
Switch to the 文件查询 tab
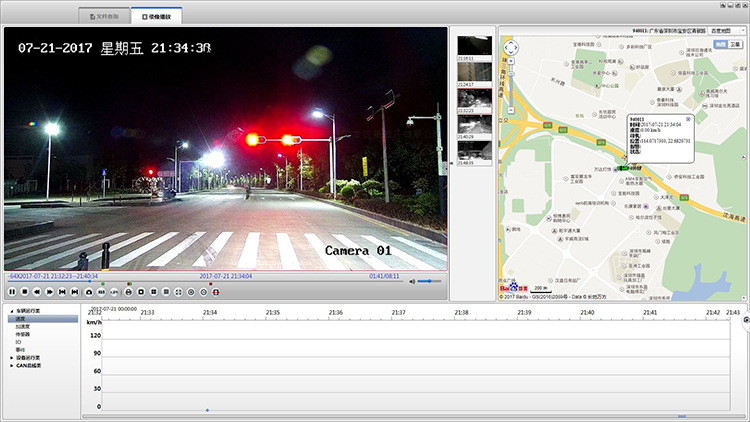[x=103, y=17]
